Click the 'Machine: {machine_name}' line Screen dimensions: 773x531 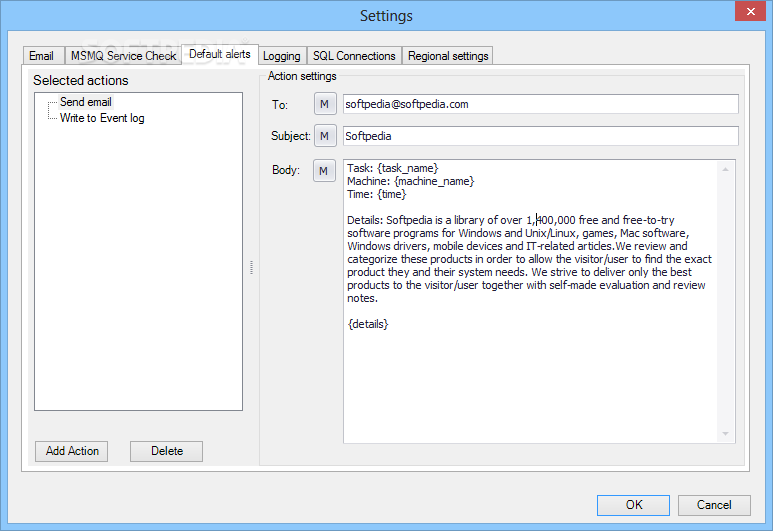[x=411, y=181]
